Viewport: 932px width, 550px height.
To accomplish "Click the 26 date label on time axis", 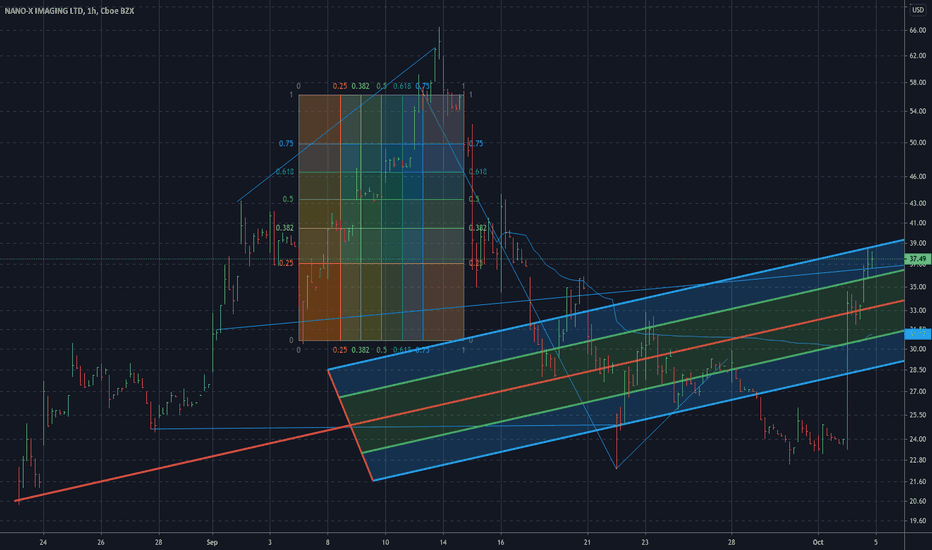I will [100, 542].
